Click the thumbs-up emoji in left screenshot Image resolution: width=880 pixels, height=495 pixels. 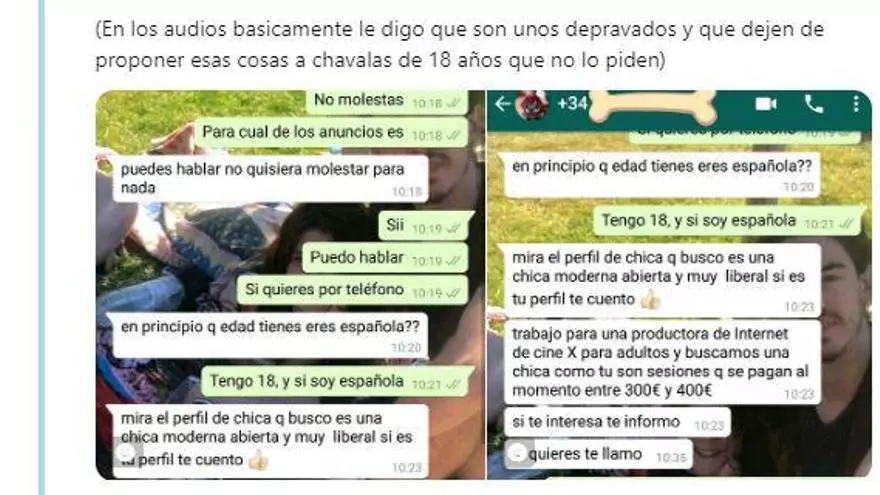[x=258, y=461]
